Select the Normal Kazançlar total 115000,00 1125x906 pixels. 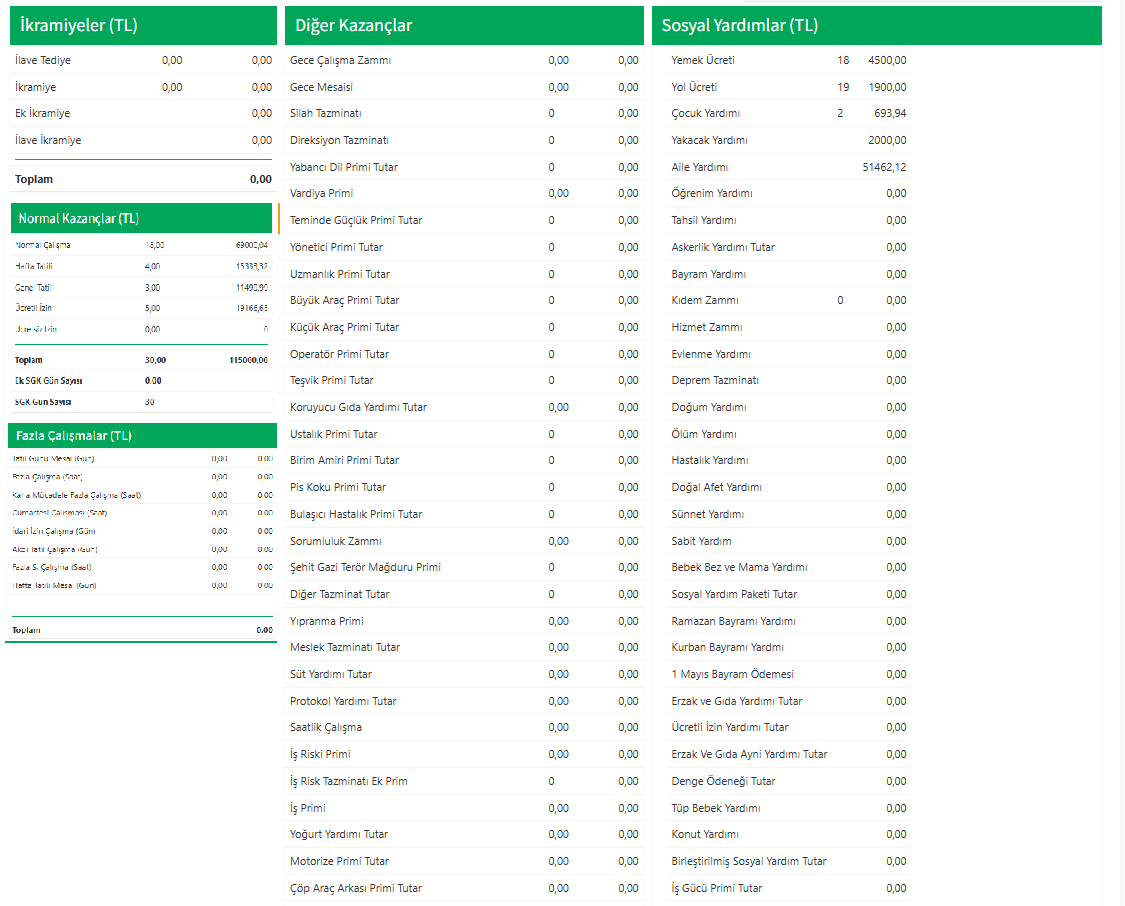coord(248,360)
